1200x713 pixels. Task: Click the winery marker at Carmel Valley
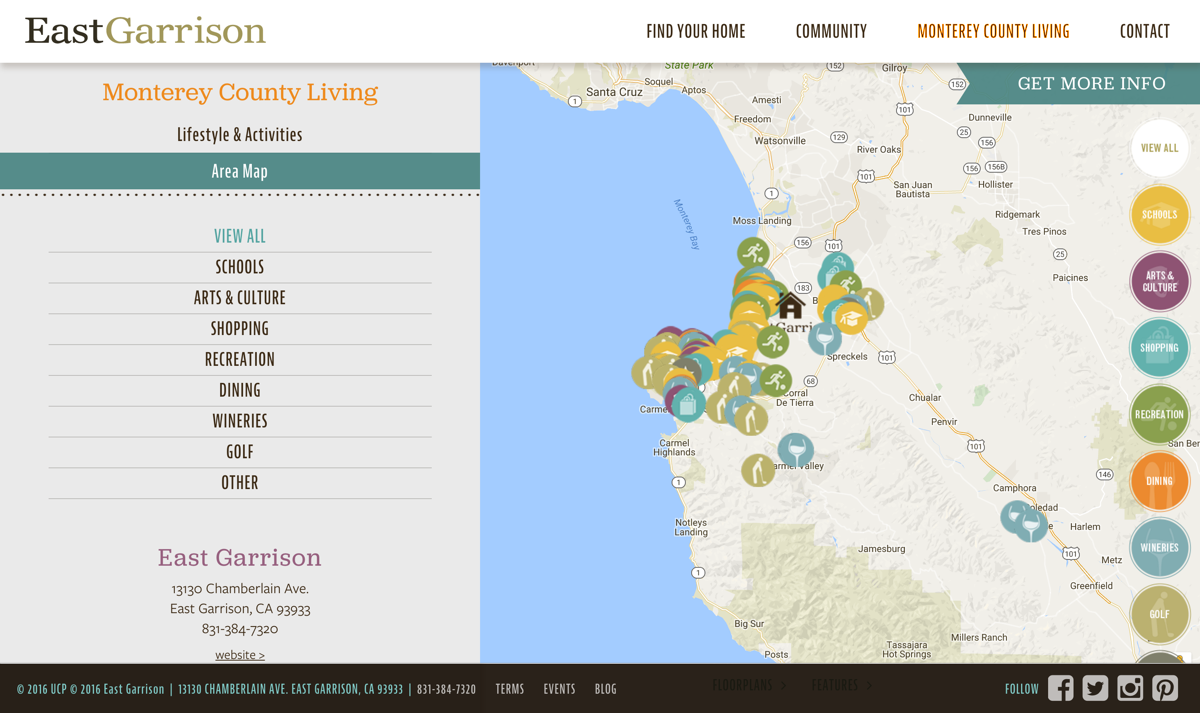pyautogui.click(x=796, y=450)
